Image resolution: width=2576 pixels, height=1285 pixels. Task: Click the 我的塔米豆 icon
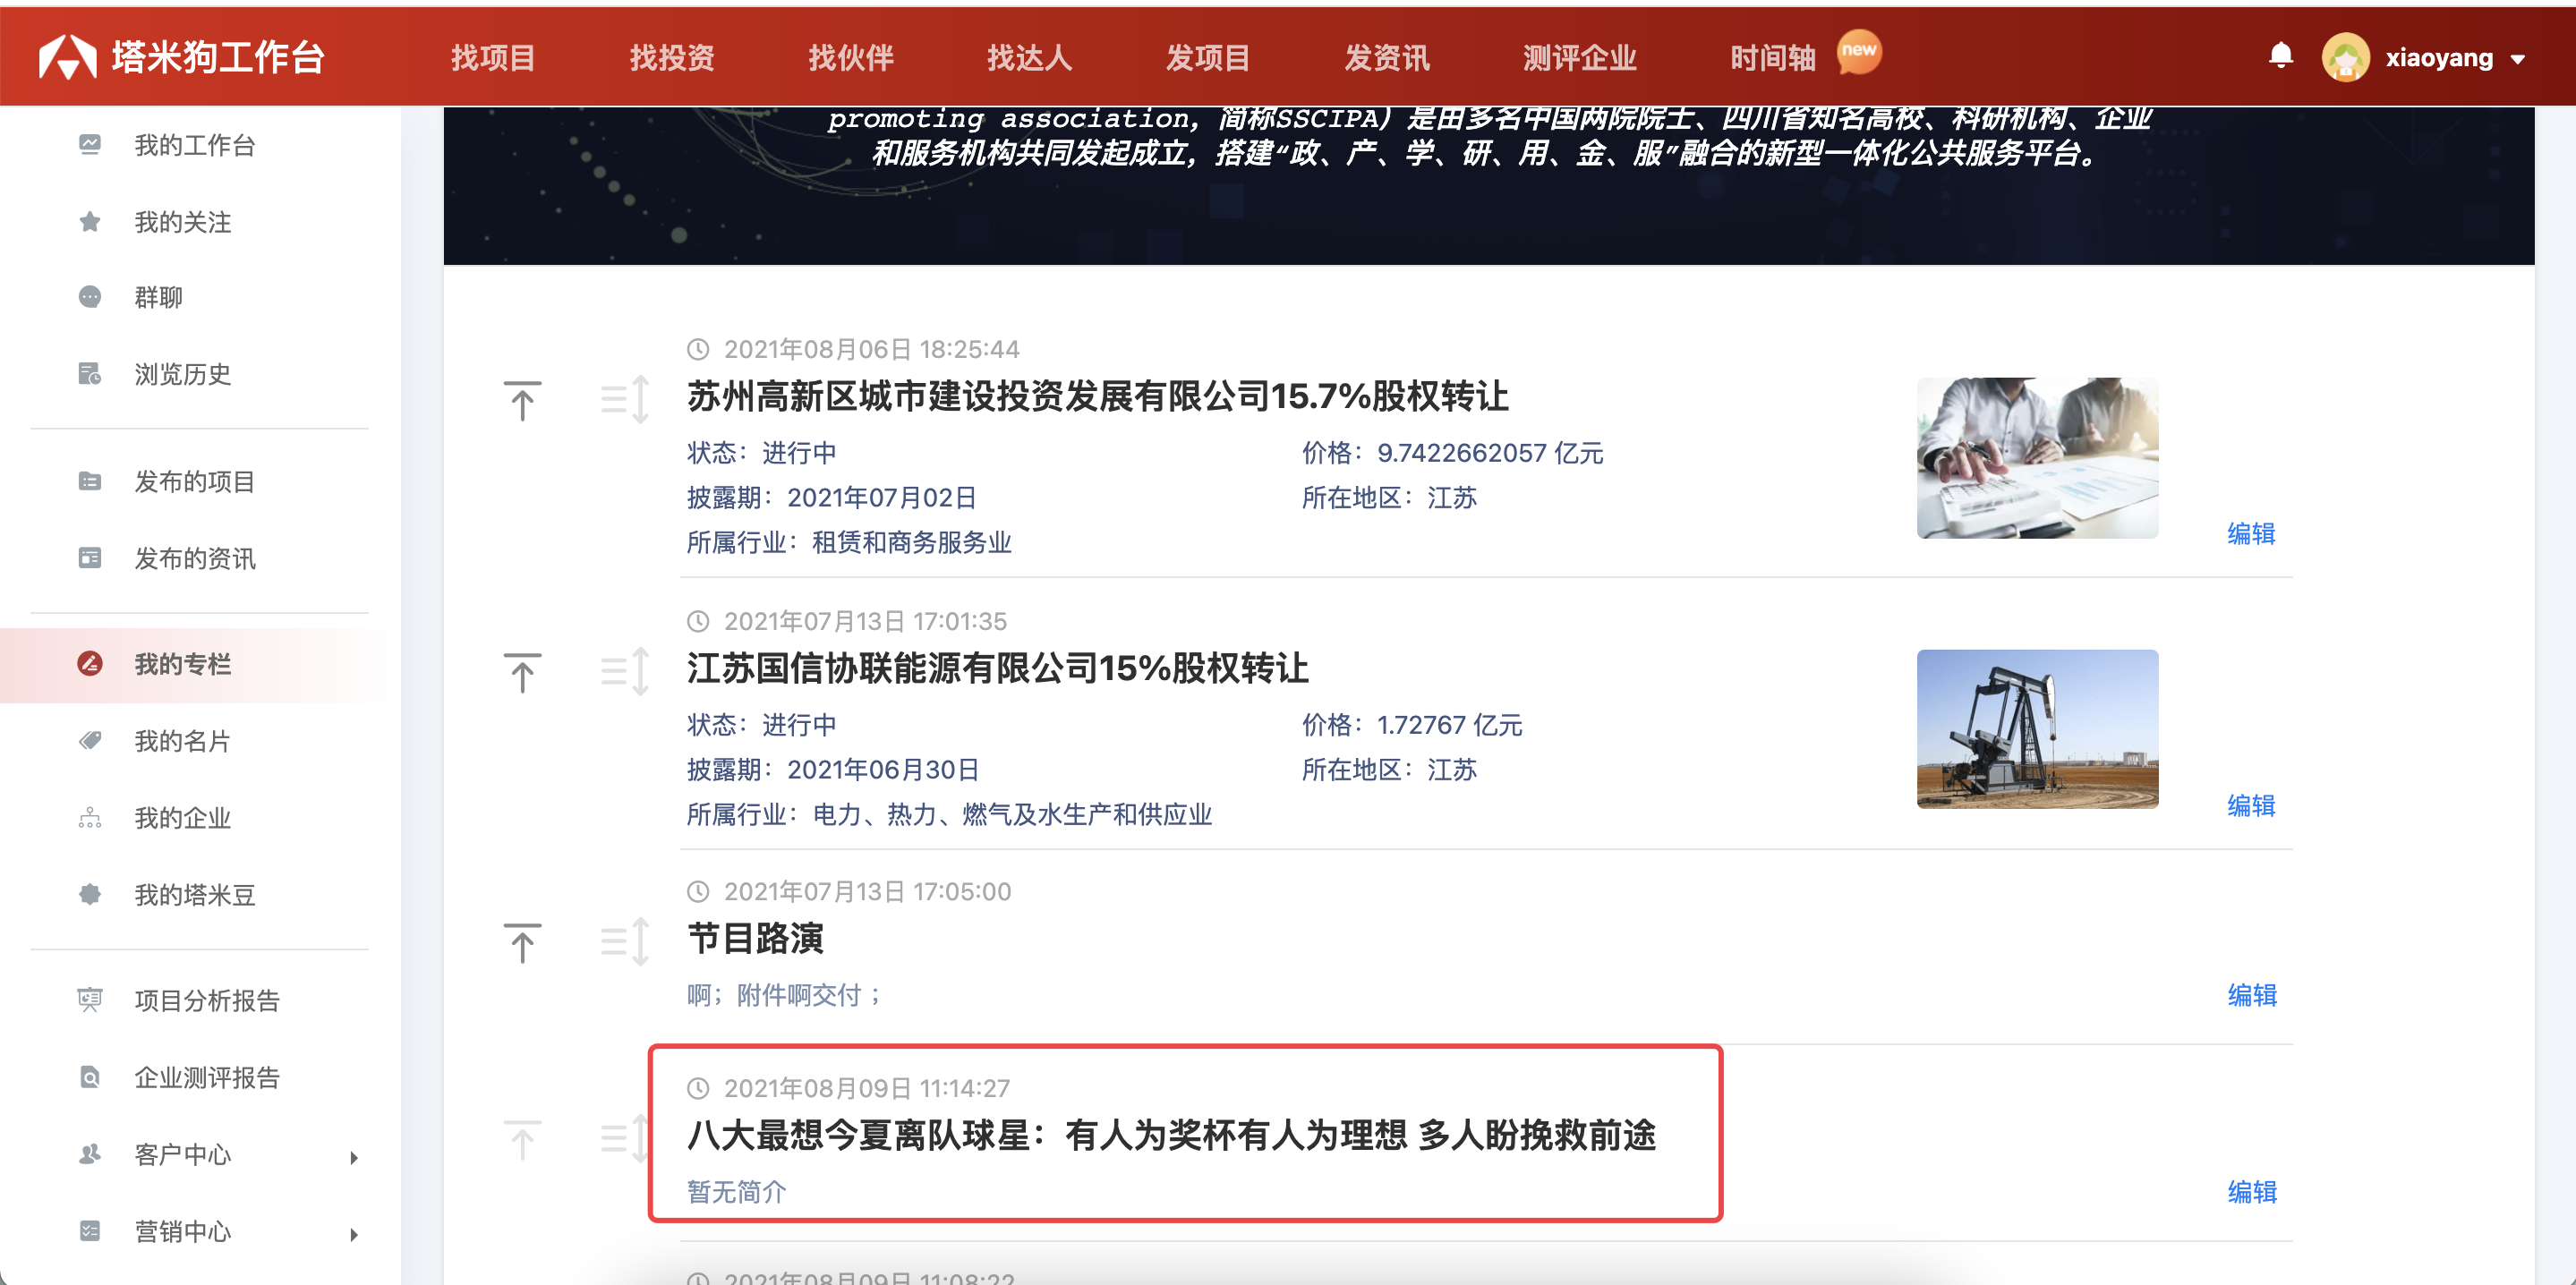coord(90,894)
